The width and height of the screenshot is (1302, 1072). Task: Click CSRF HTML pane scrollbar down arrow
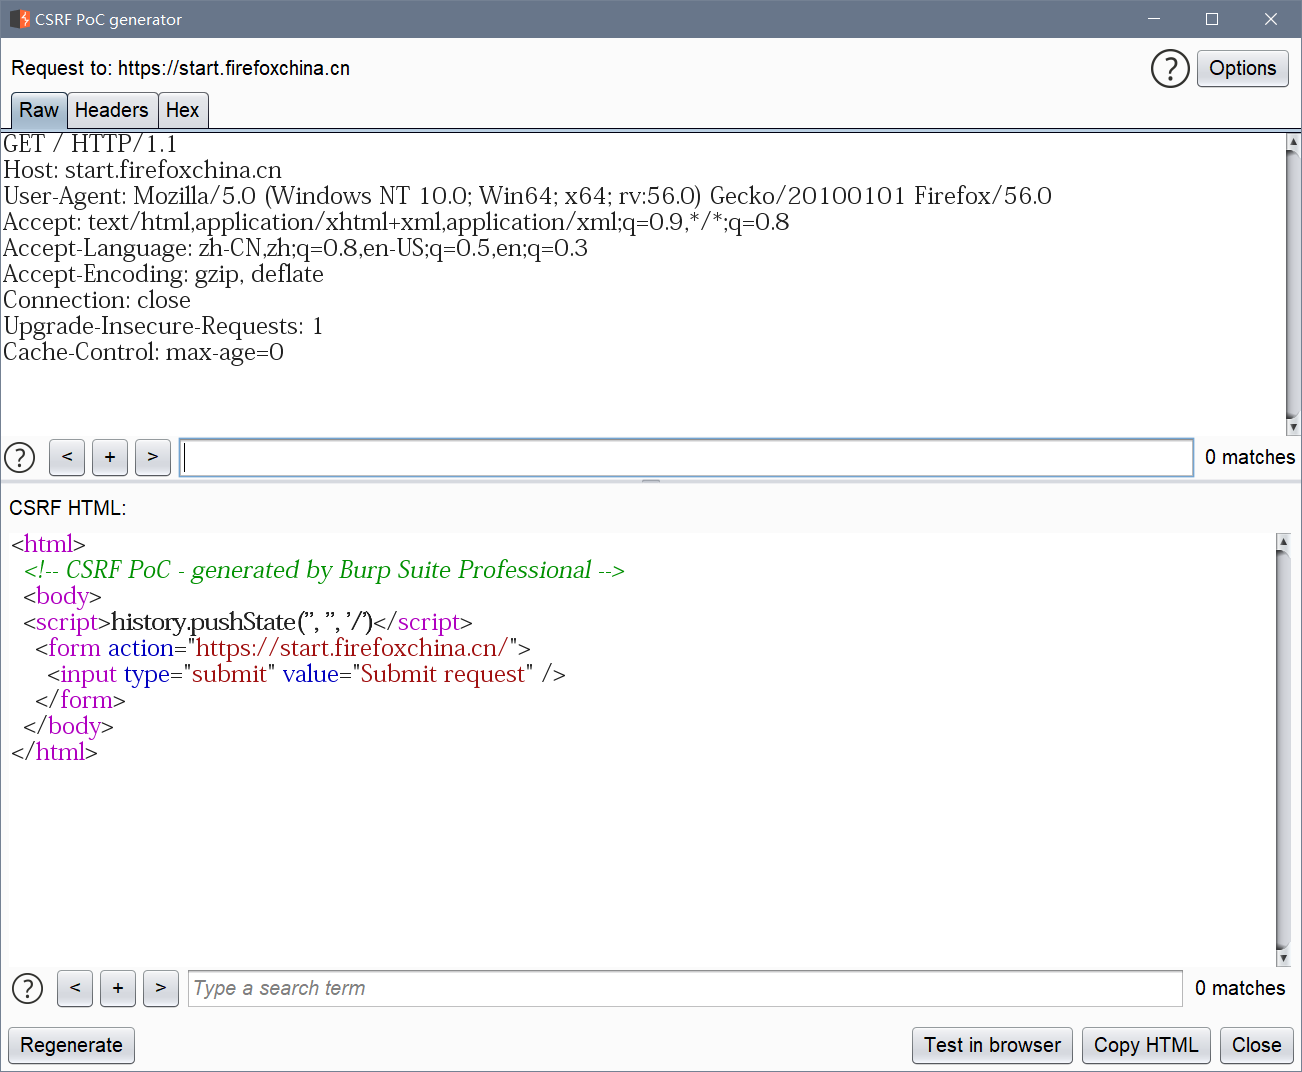[1284, 958]
